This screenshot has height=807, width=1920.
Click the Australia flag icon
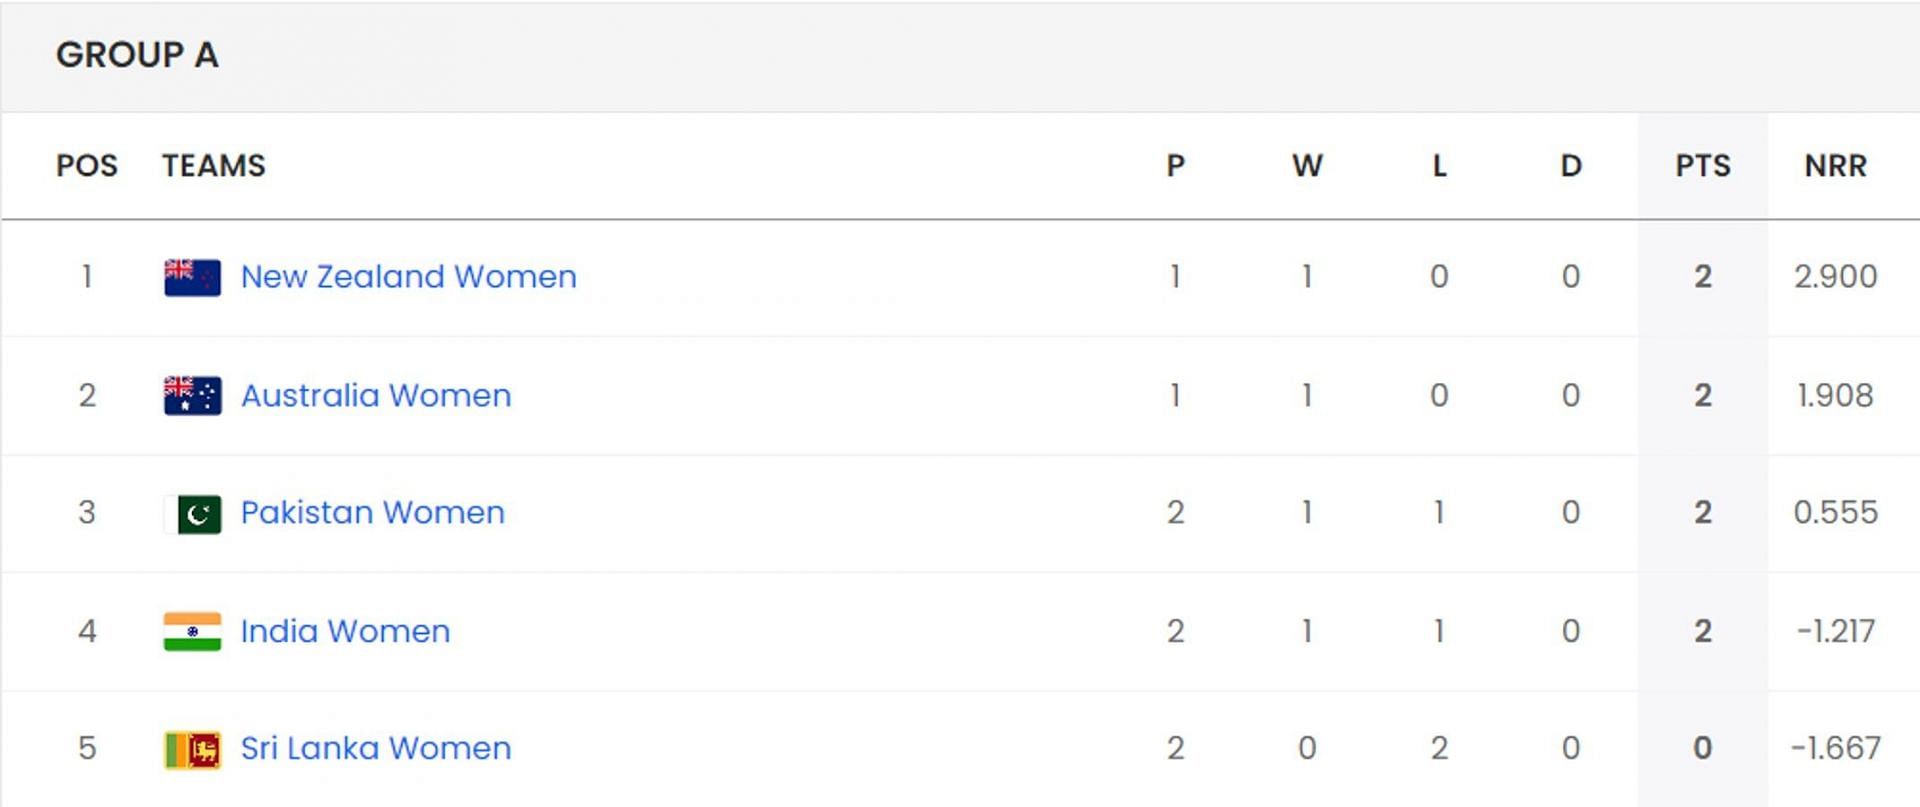click(x=192, y=395)
